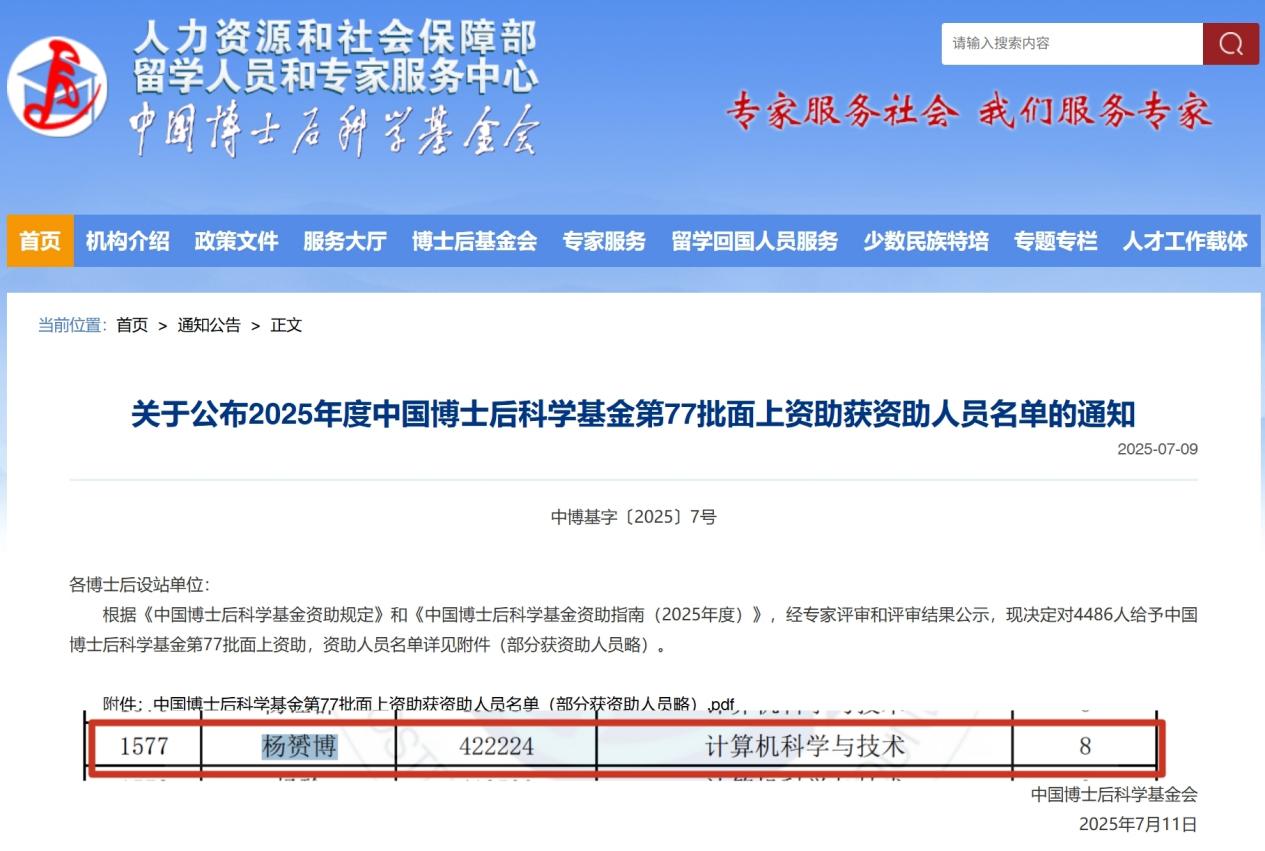The height and width of the screenshot is (851, 1265).
Task: Open the 政策文件 menu item
Action: pyautogui.click(x=236, y=241)
